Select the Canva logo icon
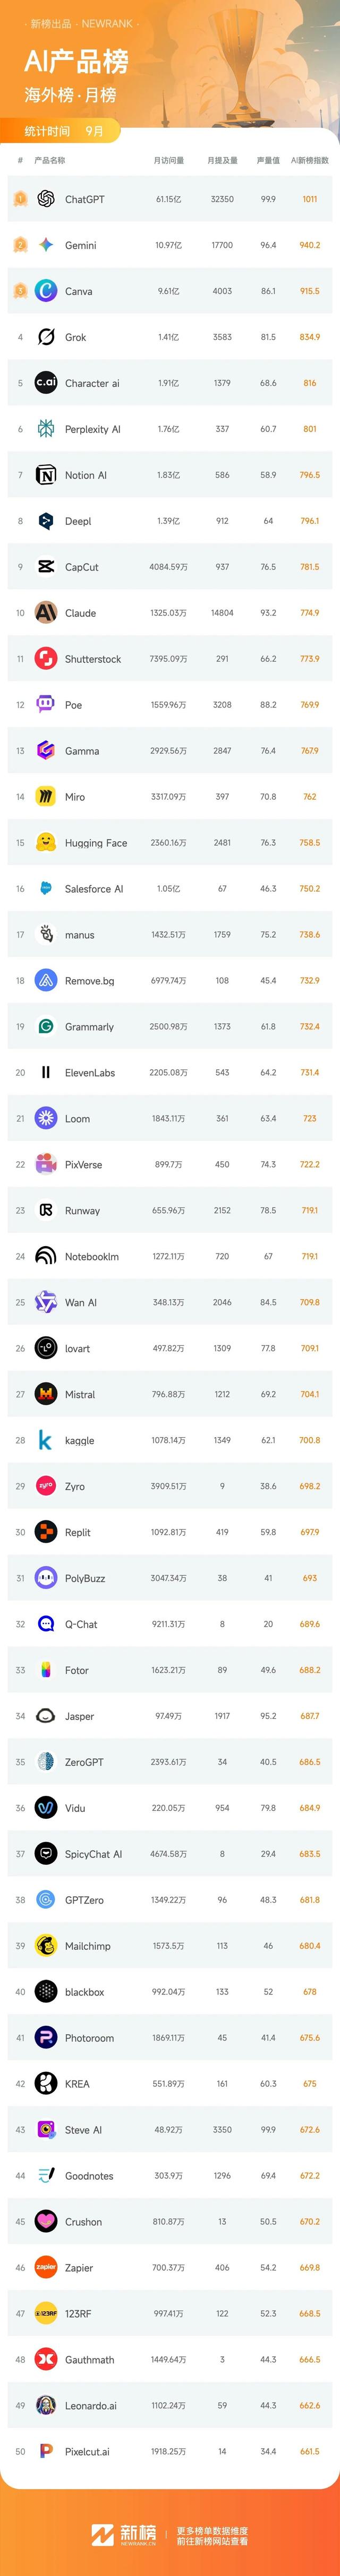The width and height of the screenshot is (340, 2576). [x=46, y=291]
